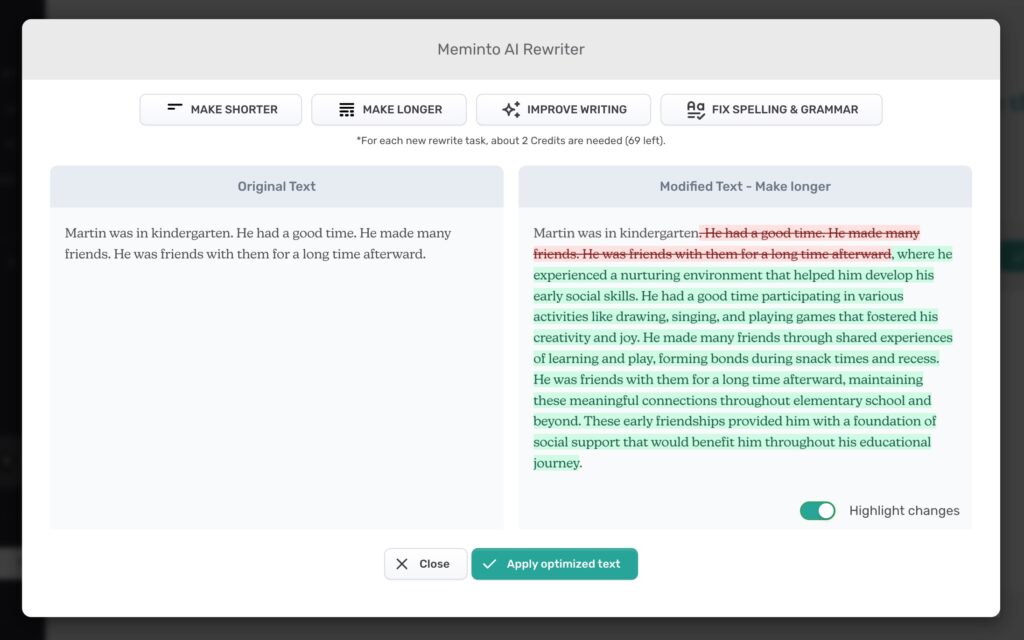Apply optimized text to the document
Screen dimensions: 1024x640
(x=554, y=564)
